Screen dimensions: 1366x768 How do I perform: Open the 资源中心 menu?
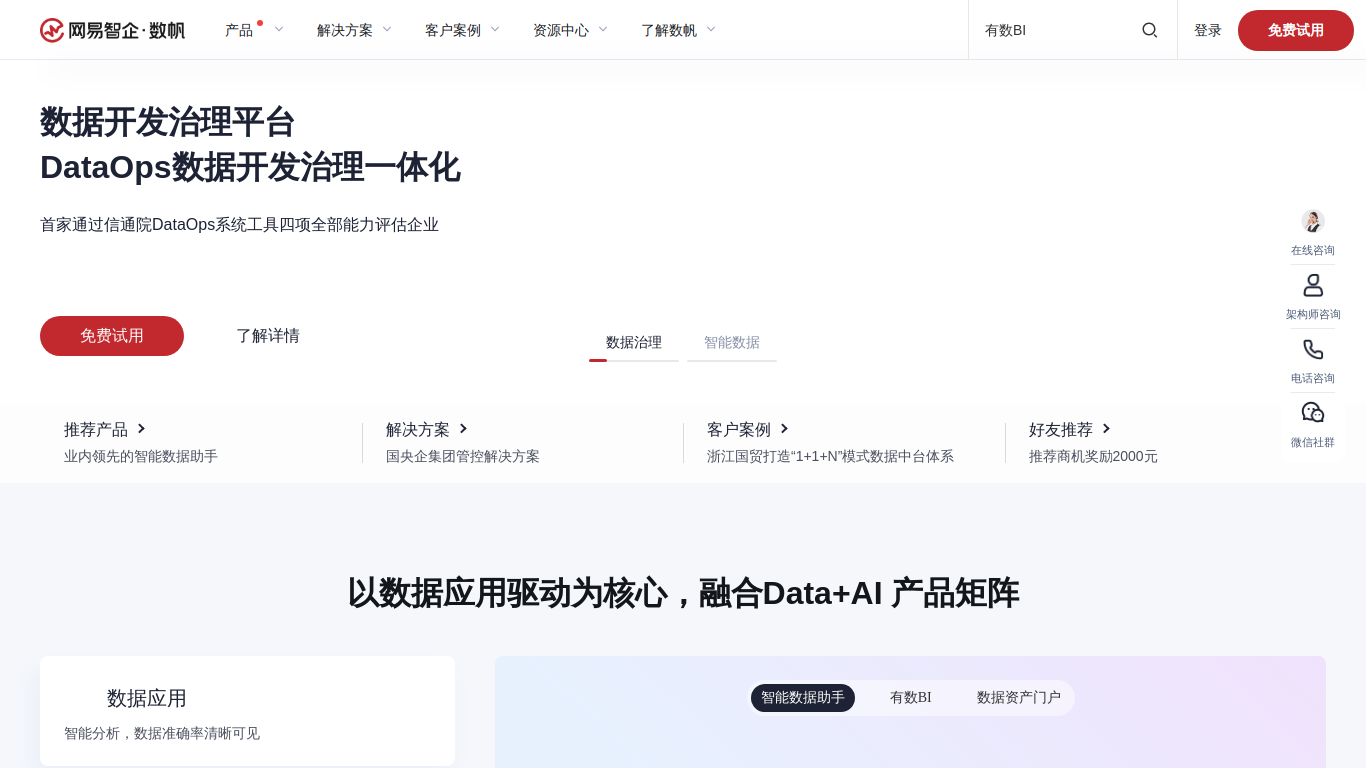(561, 30)
